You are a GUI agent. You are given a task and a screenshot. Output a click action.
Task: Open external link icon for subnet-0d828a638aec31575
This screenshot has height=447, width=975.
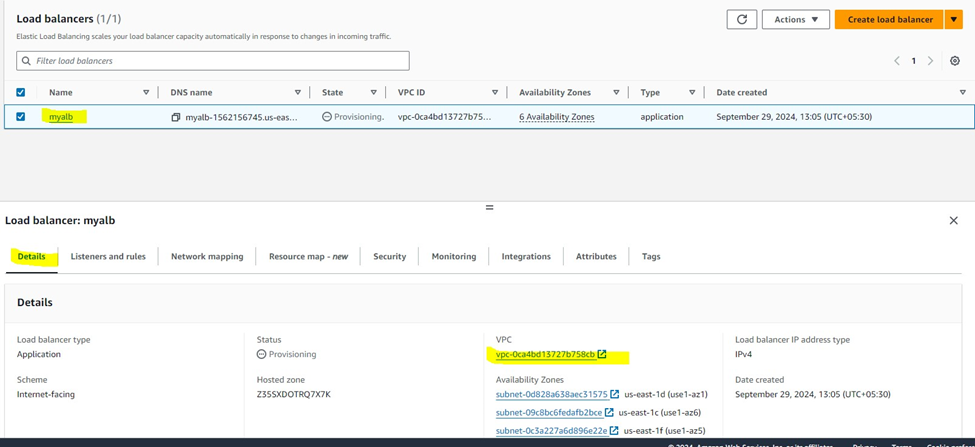[x=614, y=394]
